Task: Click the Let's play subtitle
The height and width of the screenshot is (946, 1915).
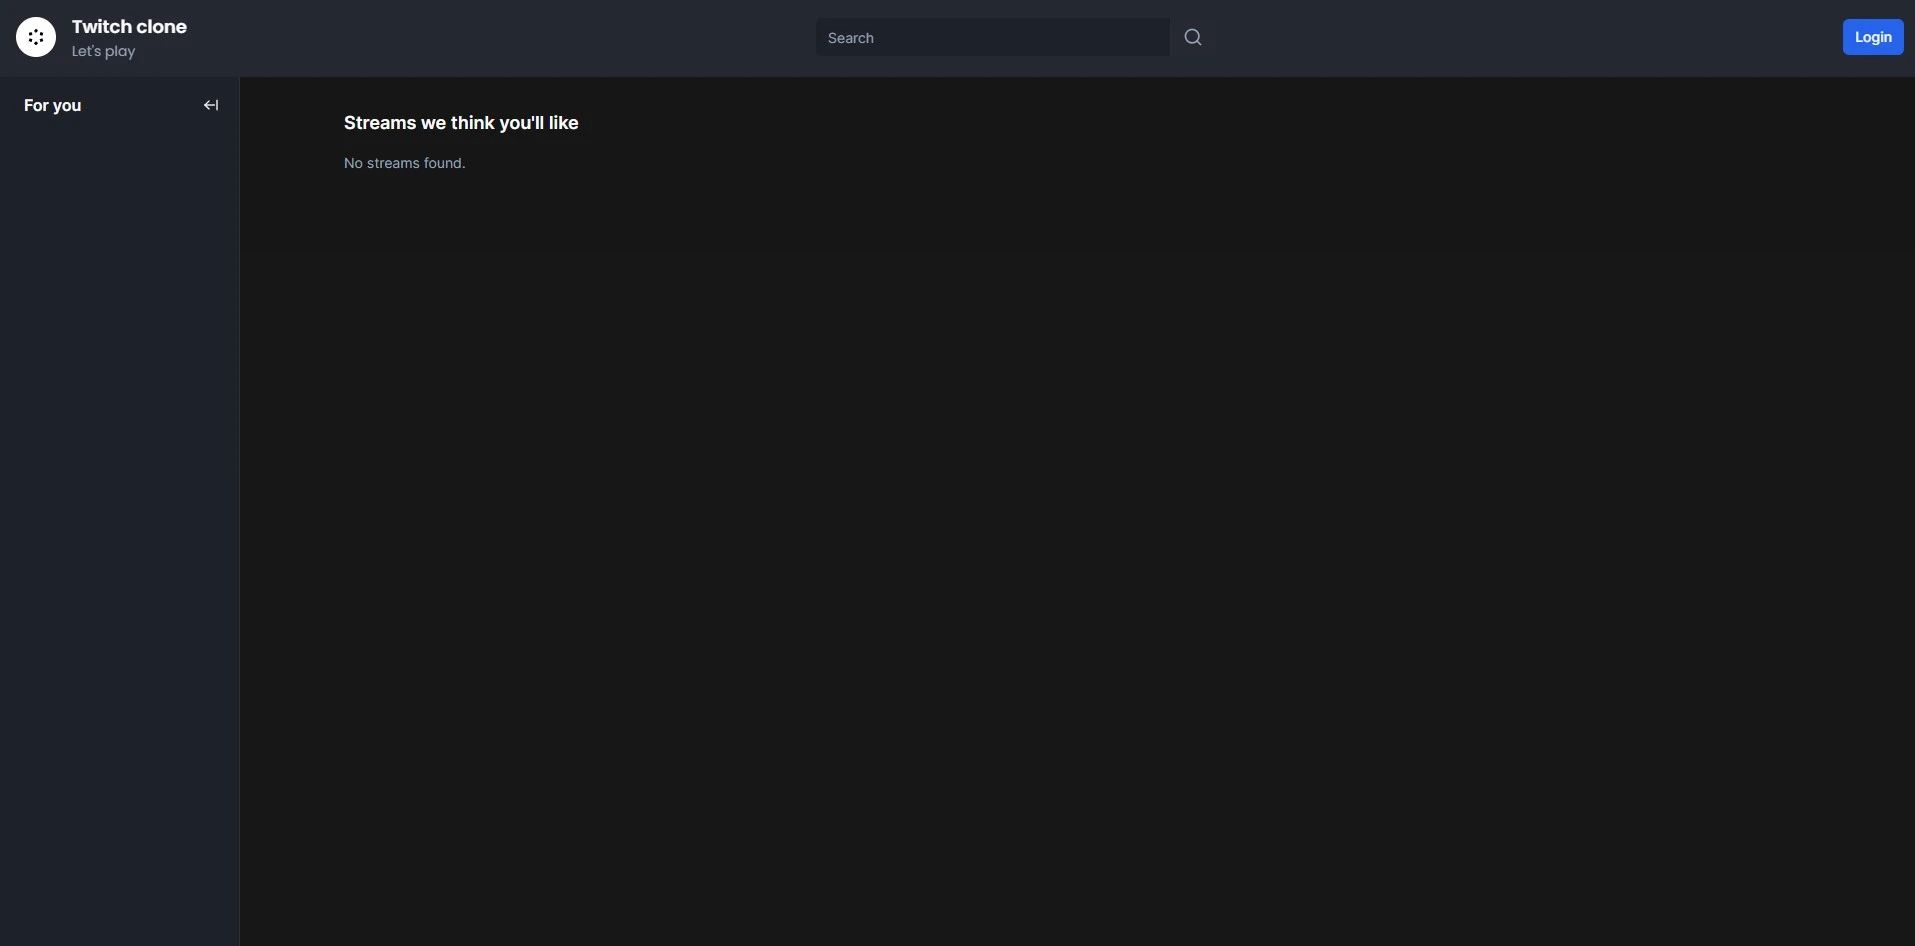Action: point(103,51)
